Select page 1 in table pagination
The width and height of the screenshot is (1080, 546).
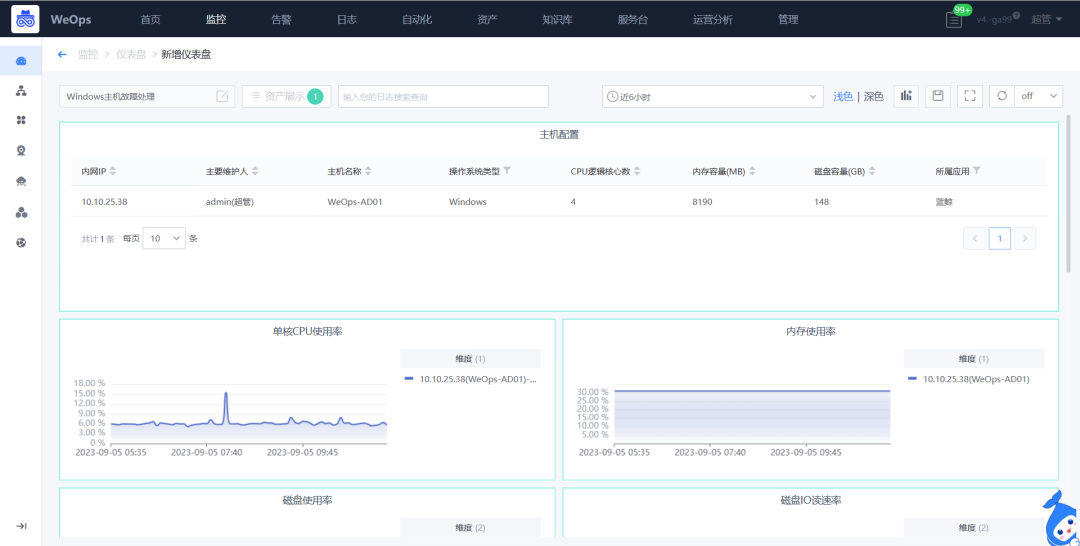click(x=999, y=238)
